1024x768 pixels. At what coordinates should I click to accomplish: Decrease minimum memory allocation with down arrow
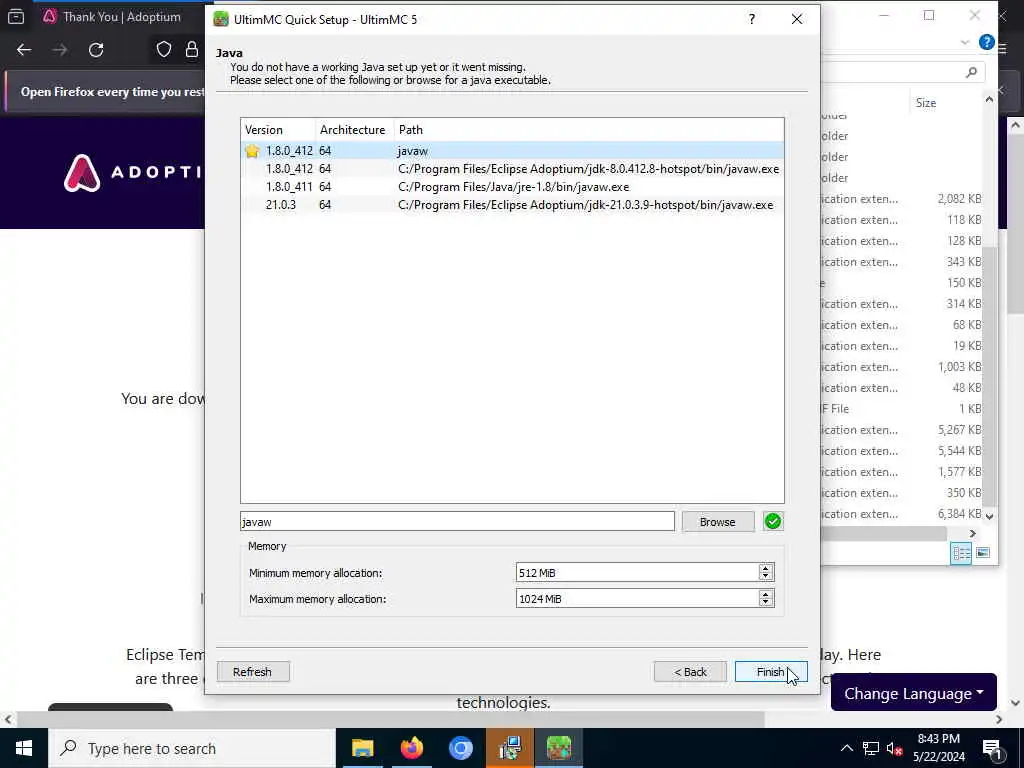766,577
